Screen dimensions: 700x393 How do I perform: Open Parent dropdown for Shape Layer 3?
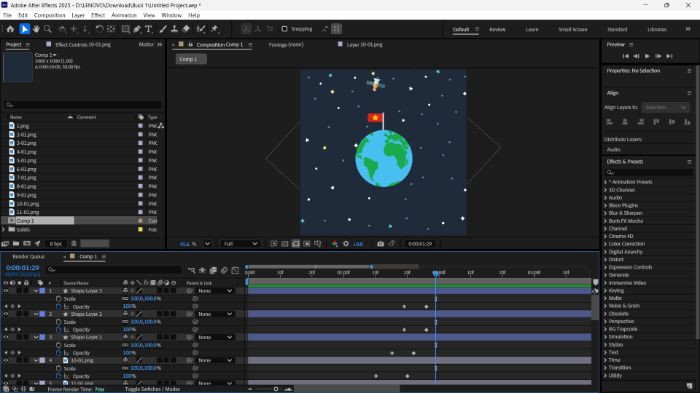click(215, 291)
